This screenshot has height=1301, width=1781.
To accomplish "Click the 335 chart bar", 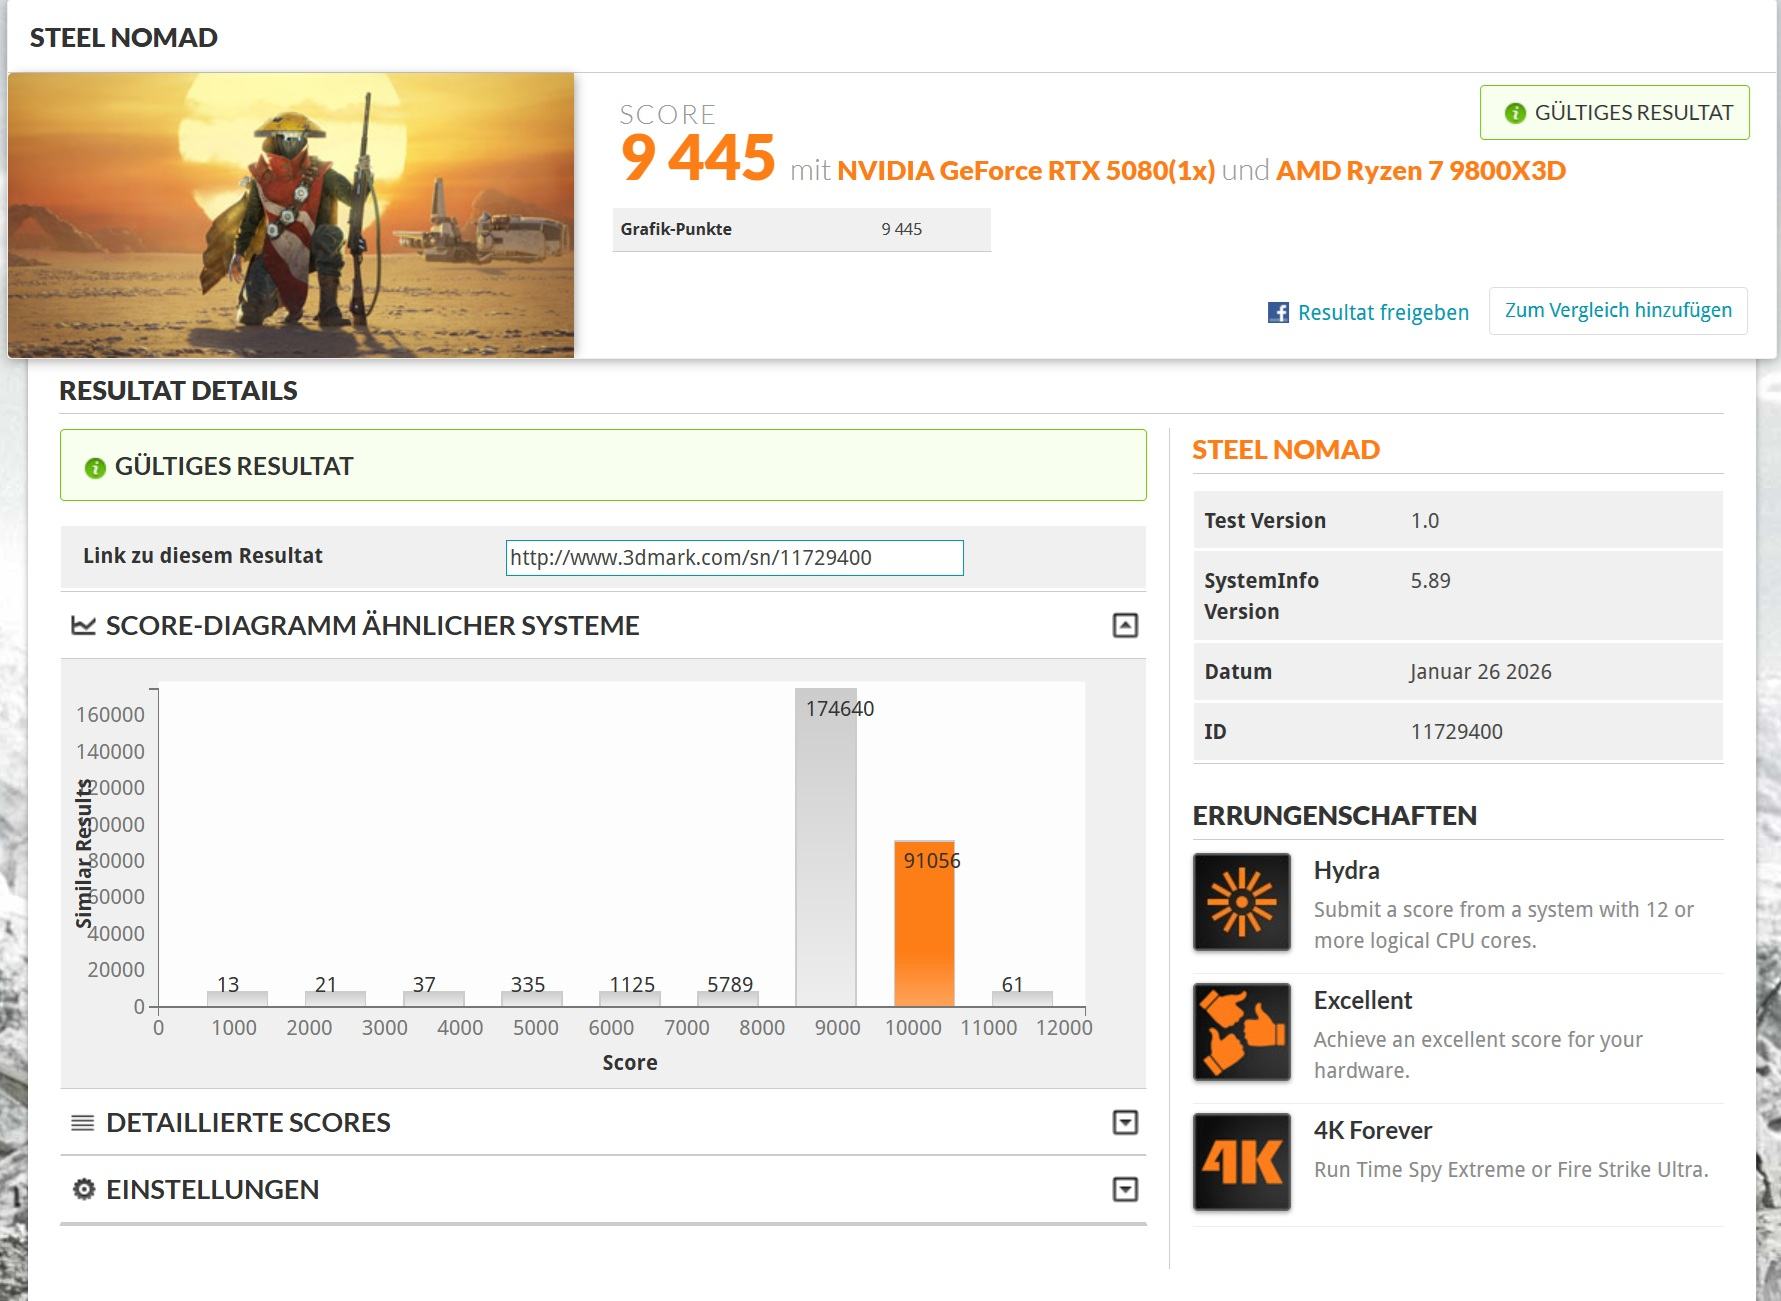I will click(532, 998).
